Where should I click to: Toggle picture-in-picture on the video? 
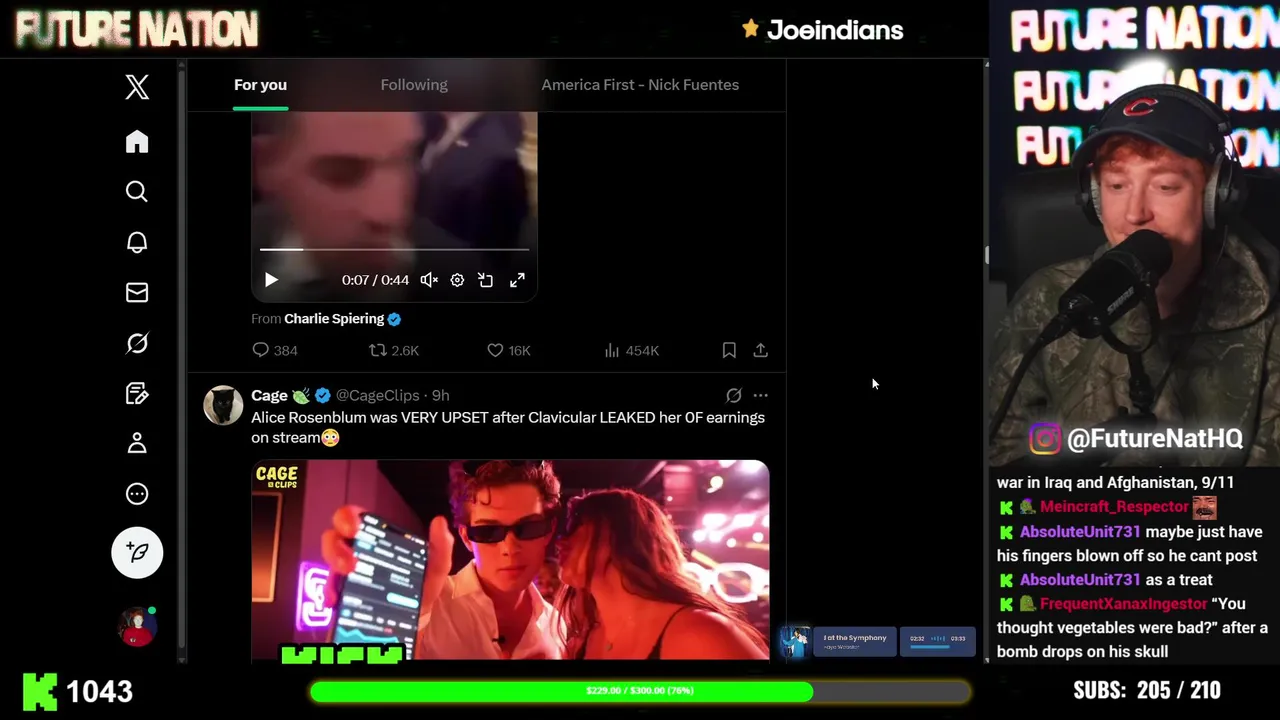tap(486, 280)
